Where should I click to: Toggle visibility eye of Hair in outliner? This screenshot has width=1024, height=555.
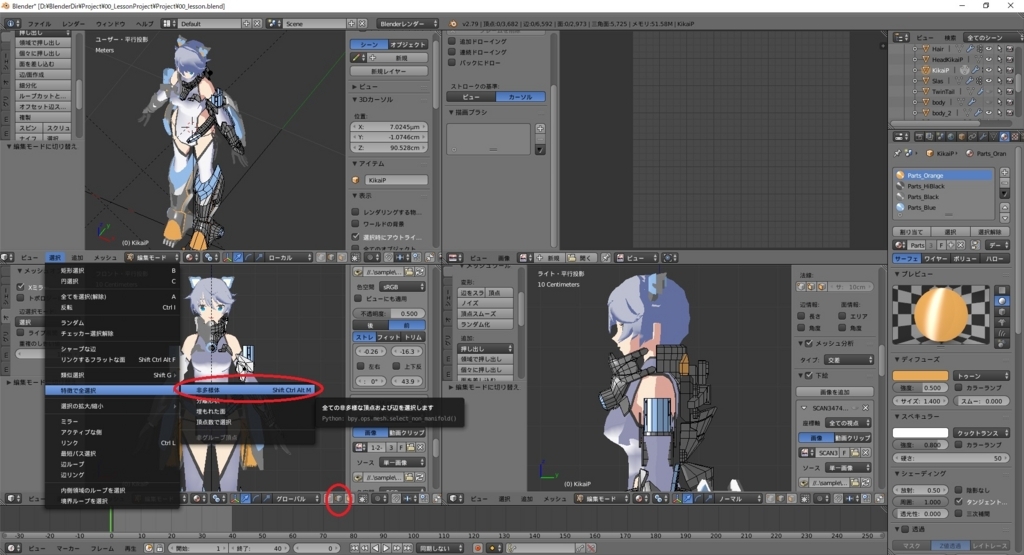[x=989, y=49]
